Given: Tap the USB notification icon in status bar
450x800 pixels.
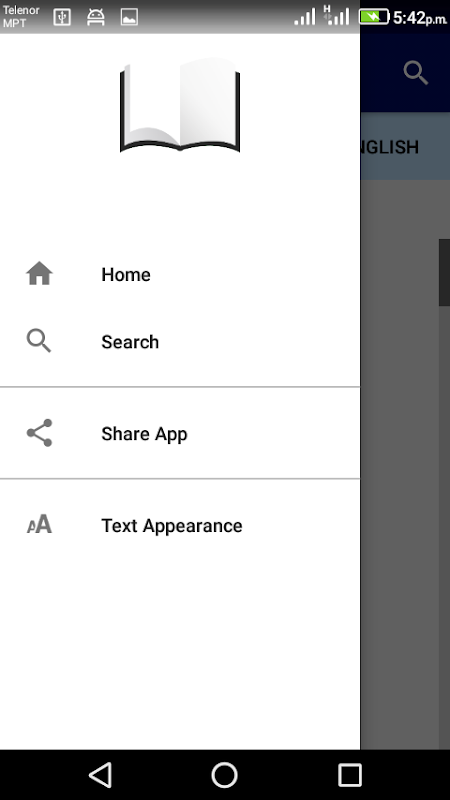Looking at the screenshot, I should tap(62, 17).
